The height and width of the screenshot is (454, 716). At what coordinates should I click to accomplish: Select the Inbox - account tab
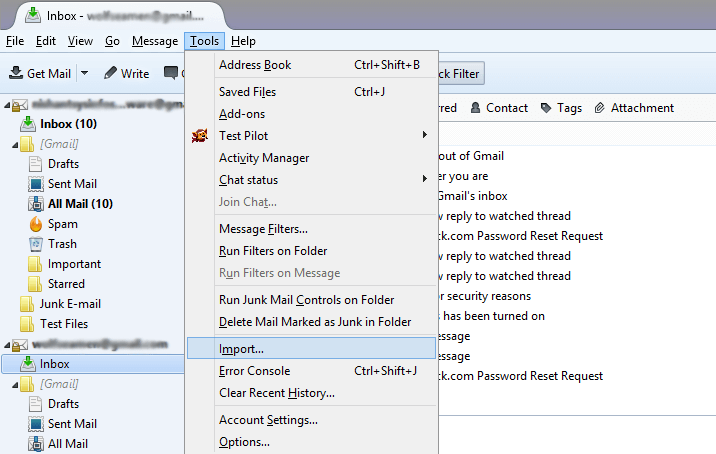(119, 16)
